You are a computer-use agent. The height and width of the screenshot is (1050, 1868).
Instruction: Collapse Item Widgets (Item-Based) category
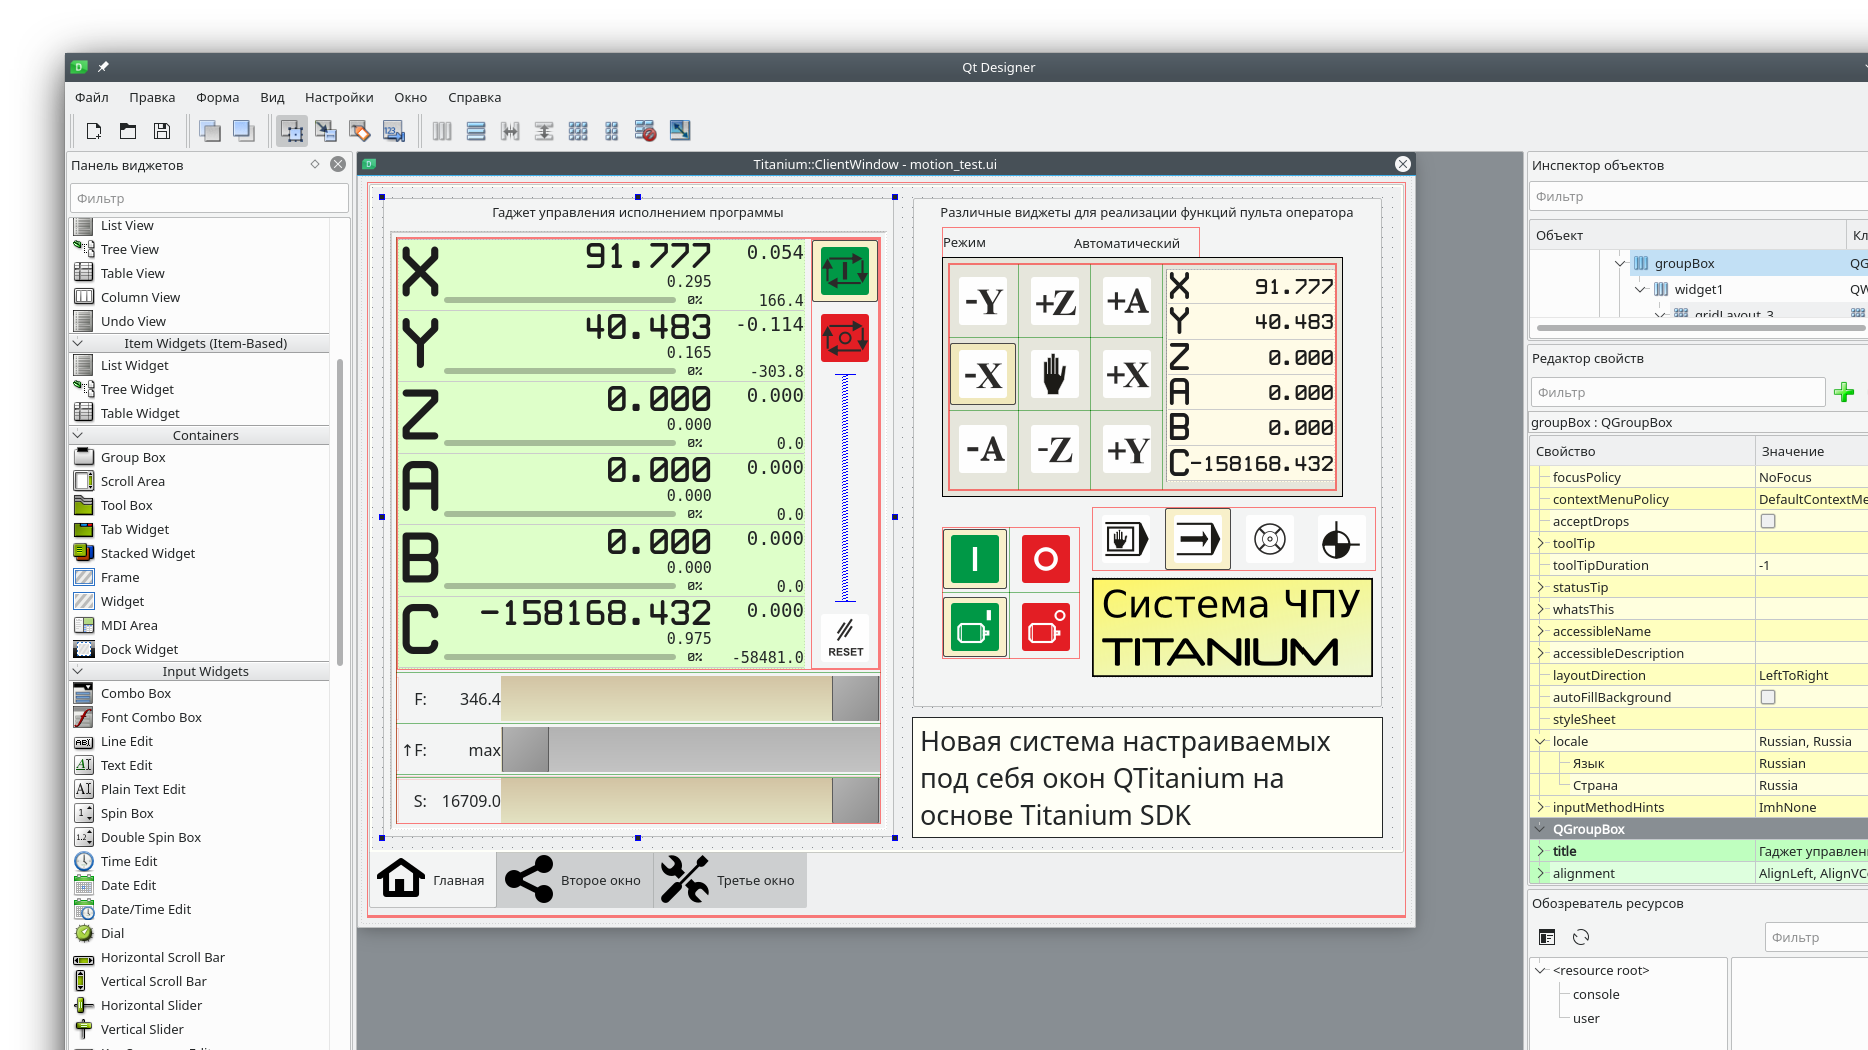coord(78,343)
